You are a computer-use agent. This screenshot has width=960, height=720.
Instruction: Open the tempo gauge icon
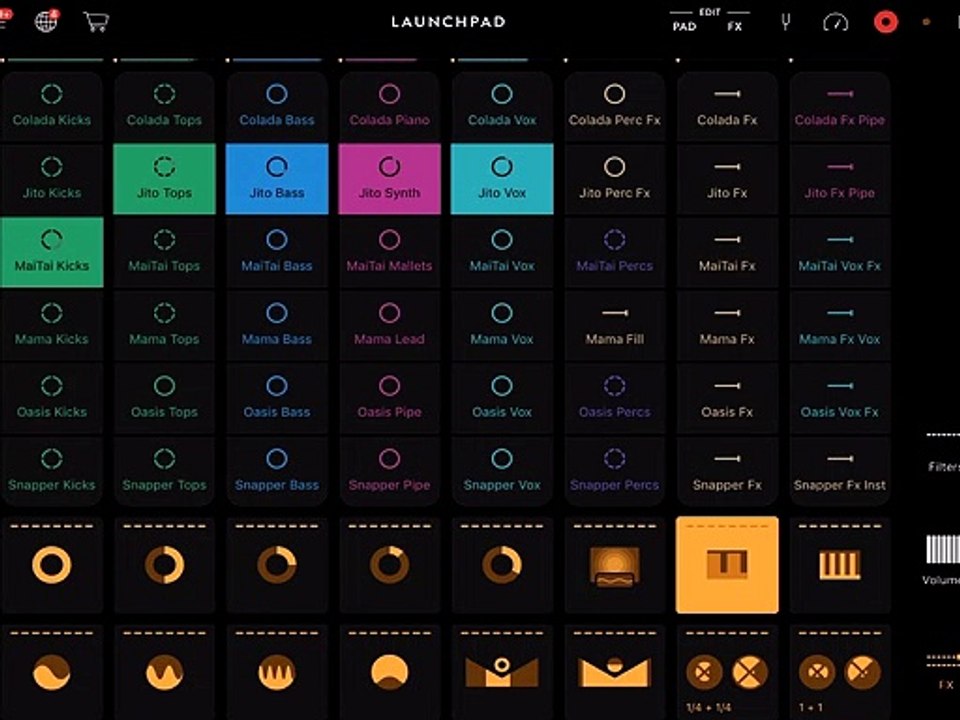pos(835,23)
